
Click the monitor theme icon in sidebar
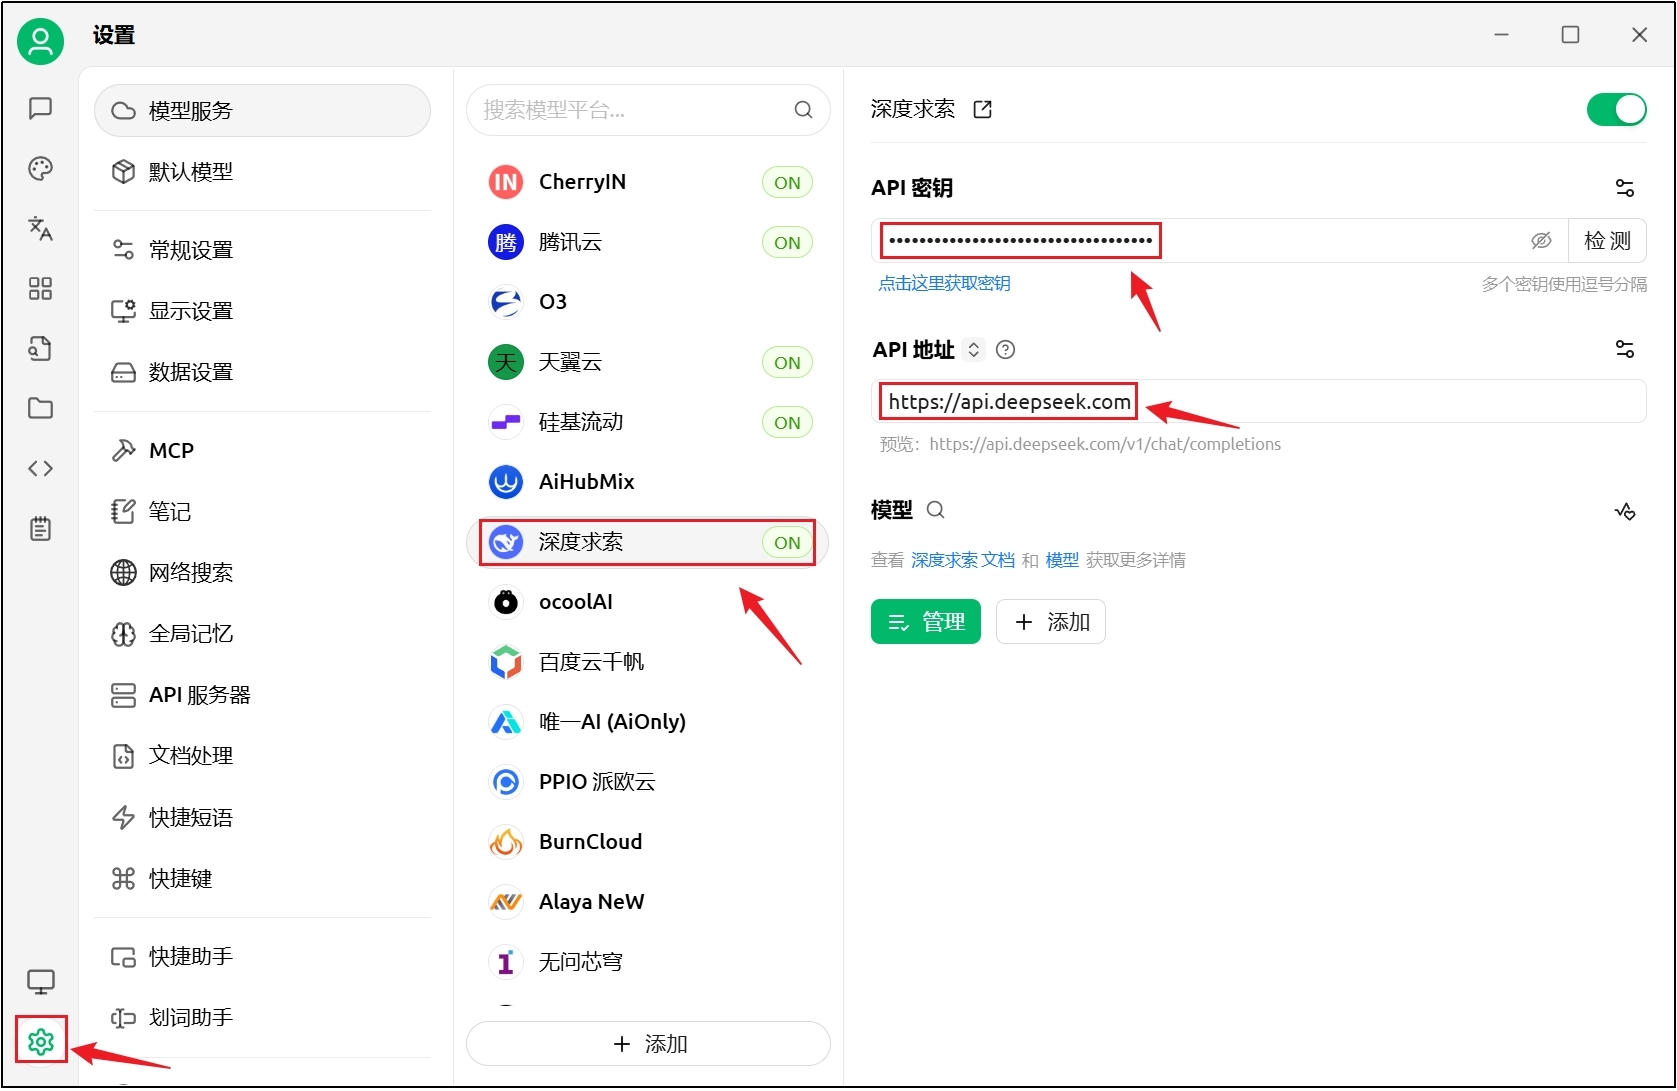pos(40,982)
